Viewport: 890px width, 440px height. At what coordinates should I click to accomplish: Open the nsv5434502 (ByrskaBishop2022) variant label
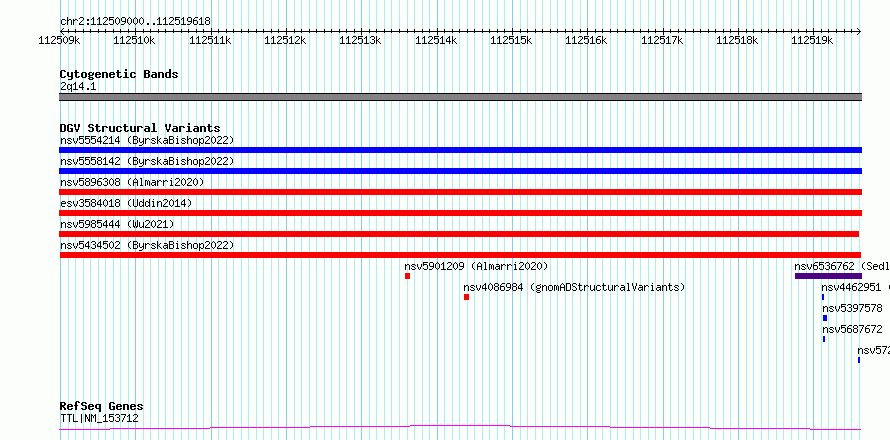pos(146,245)
